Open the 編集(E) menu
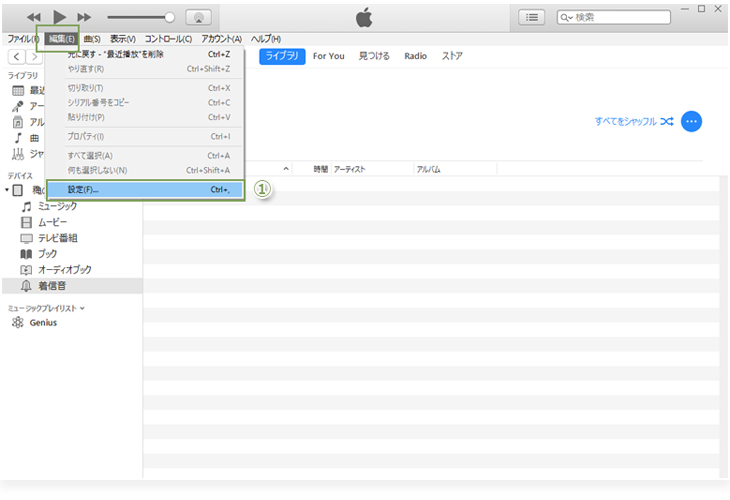 pyautogui.click(x=61, y=39)
